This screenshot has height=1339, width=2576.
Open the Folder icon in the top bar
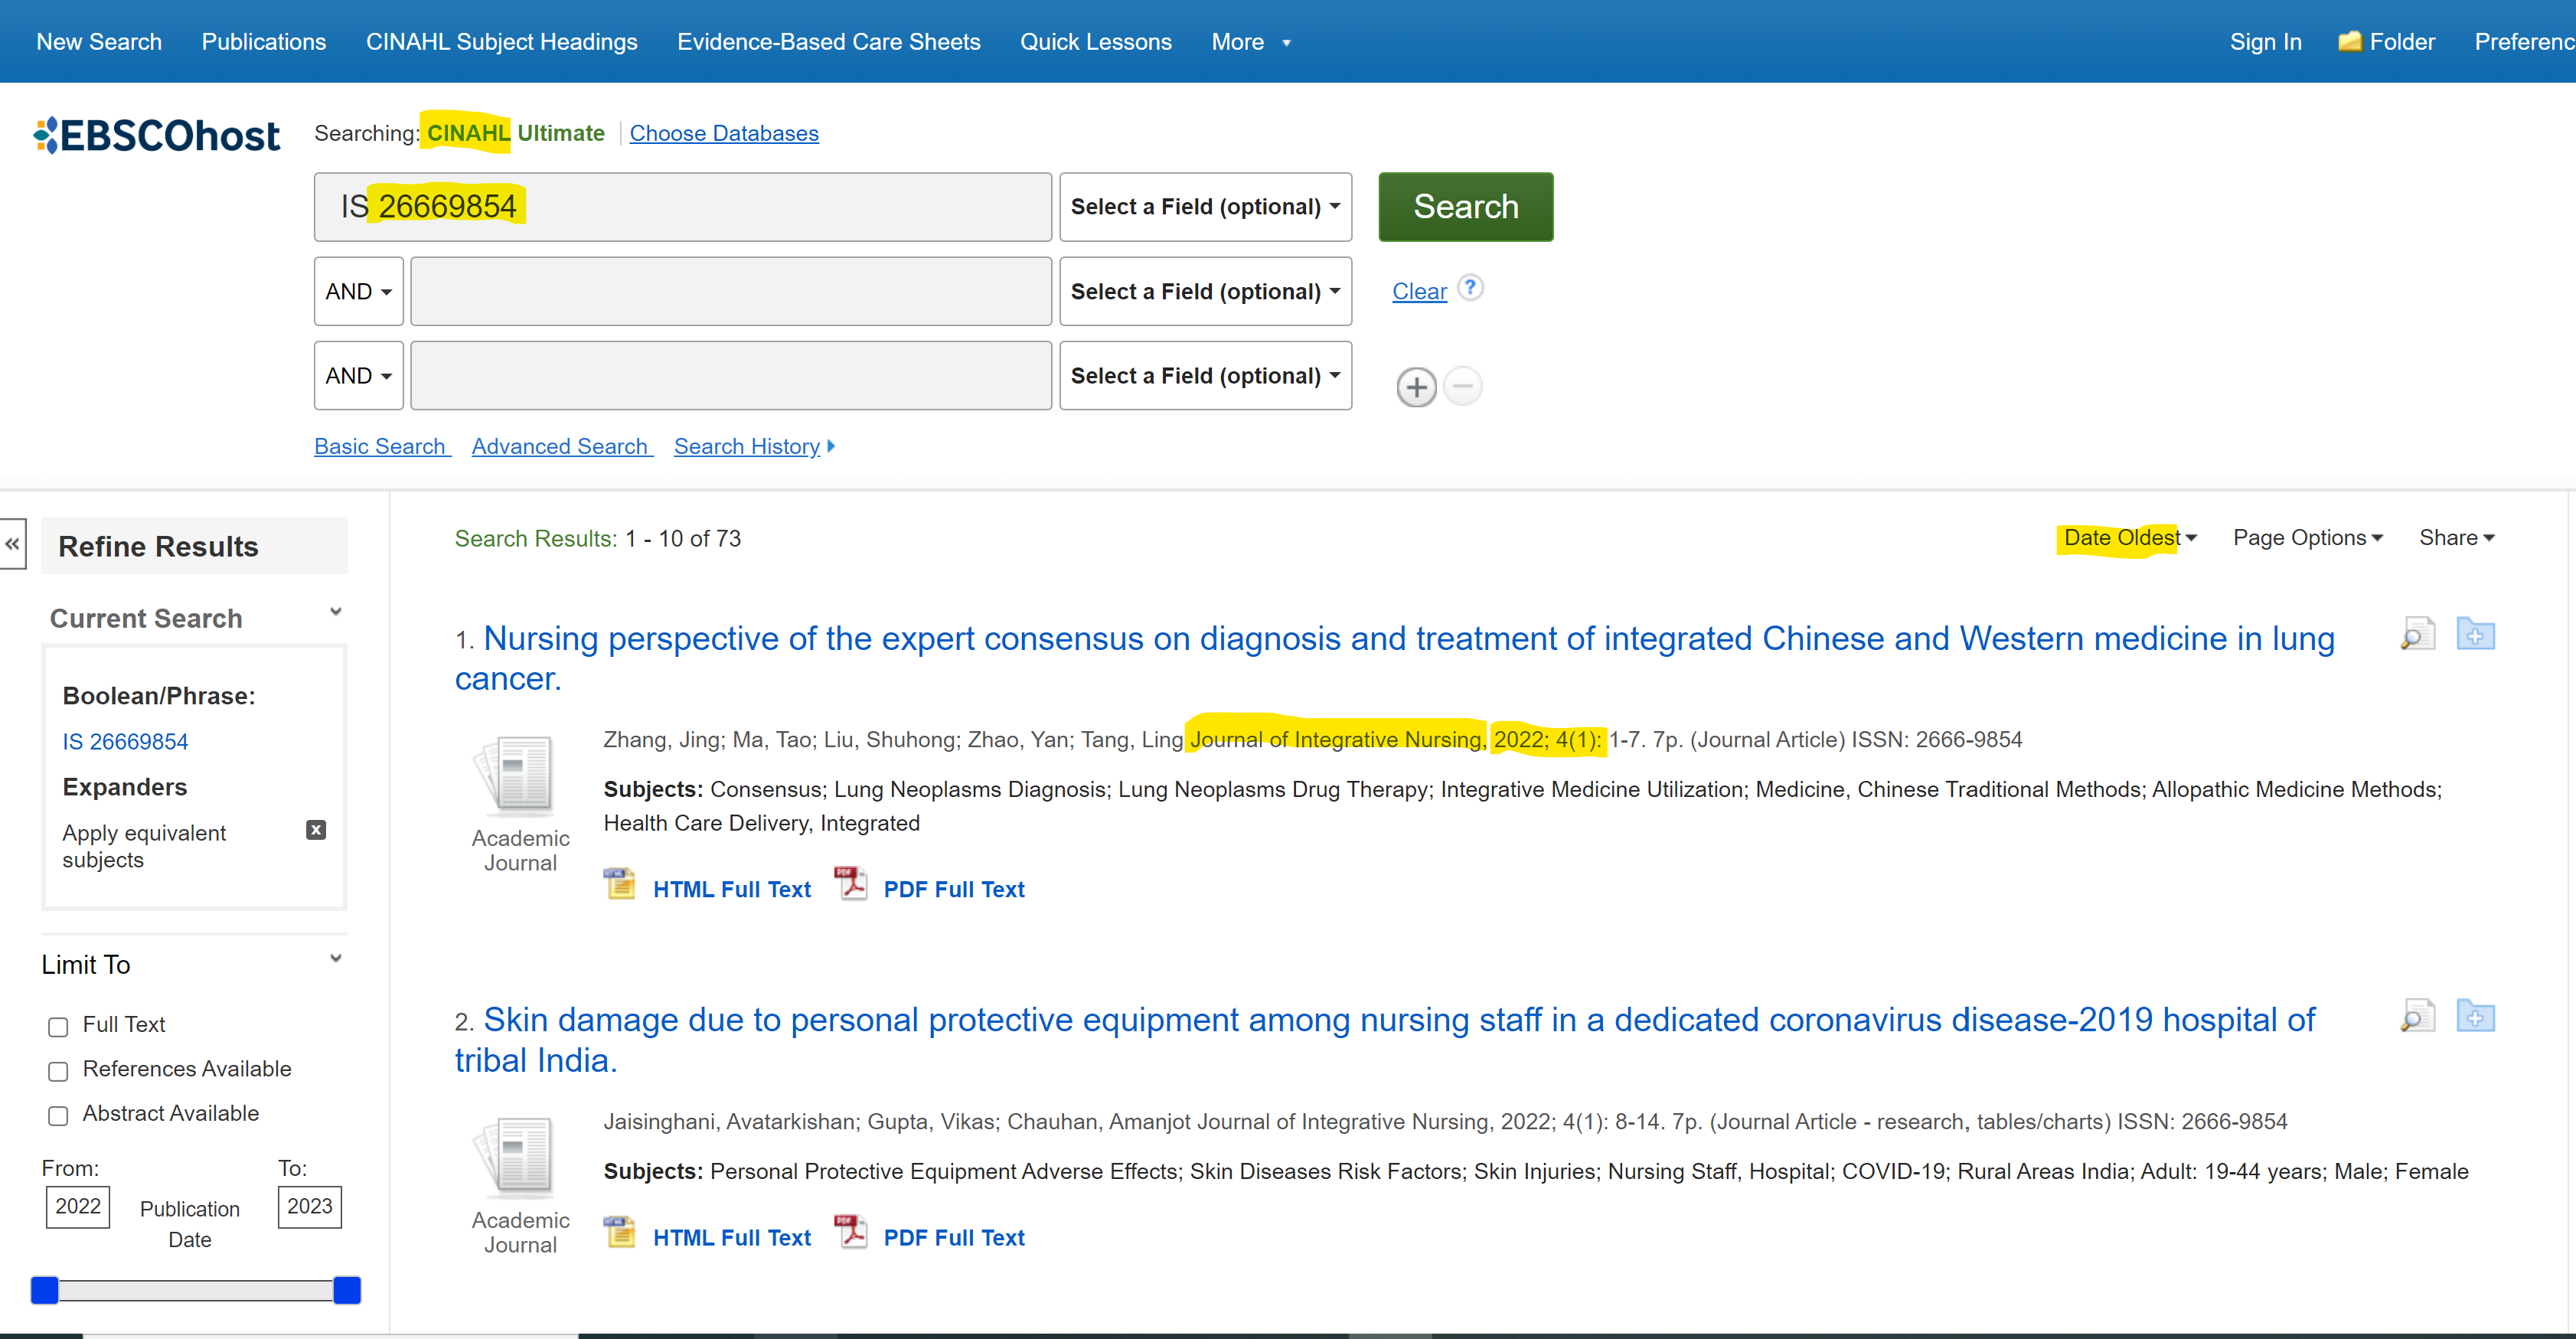click(2349, 41)
